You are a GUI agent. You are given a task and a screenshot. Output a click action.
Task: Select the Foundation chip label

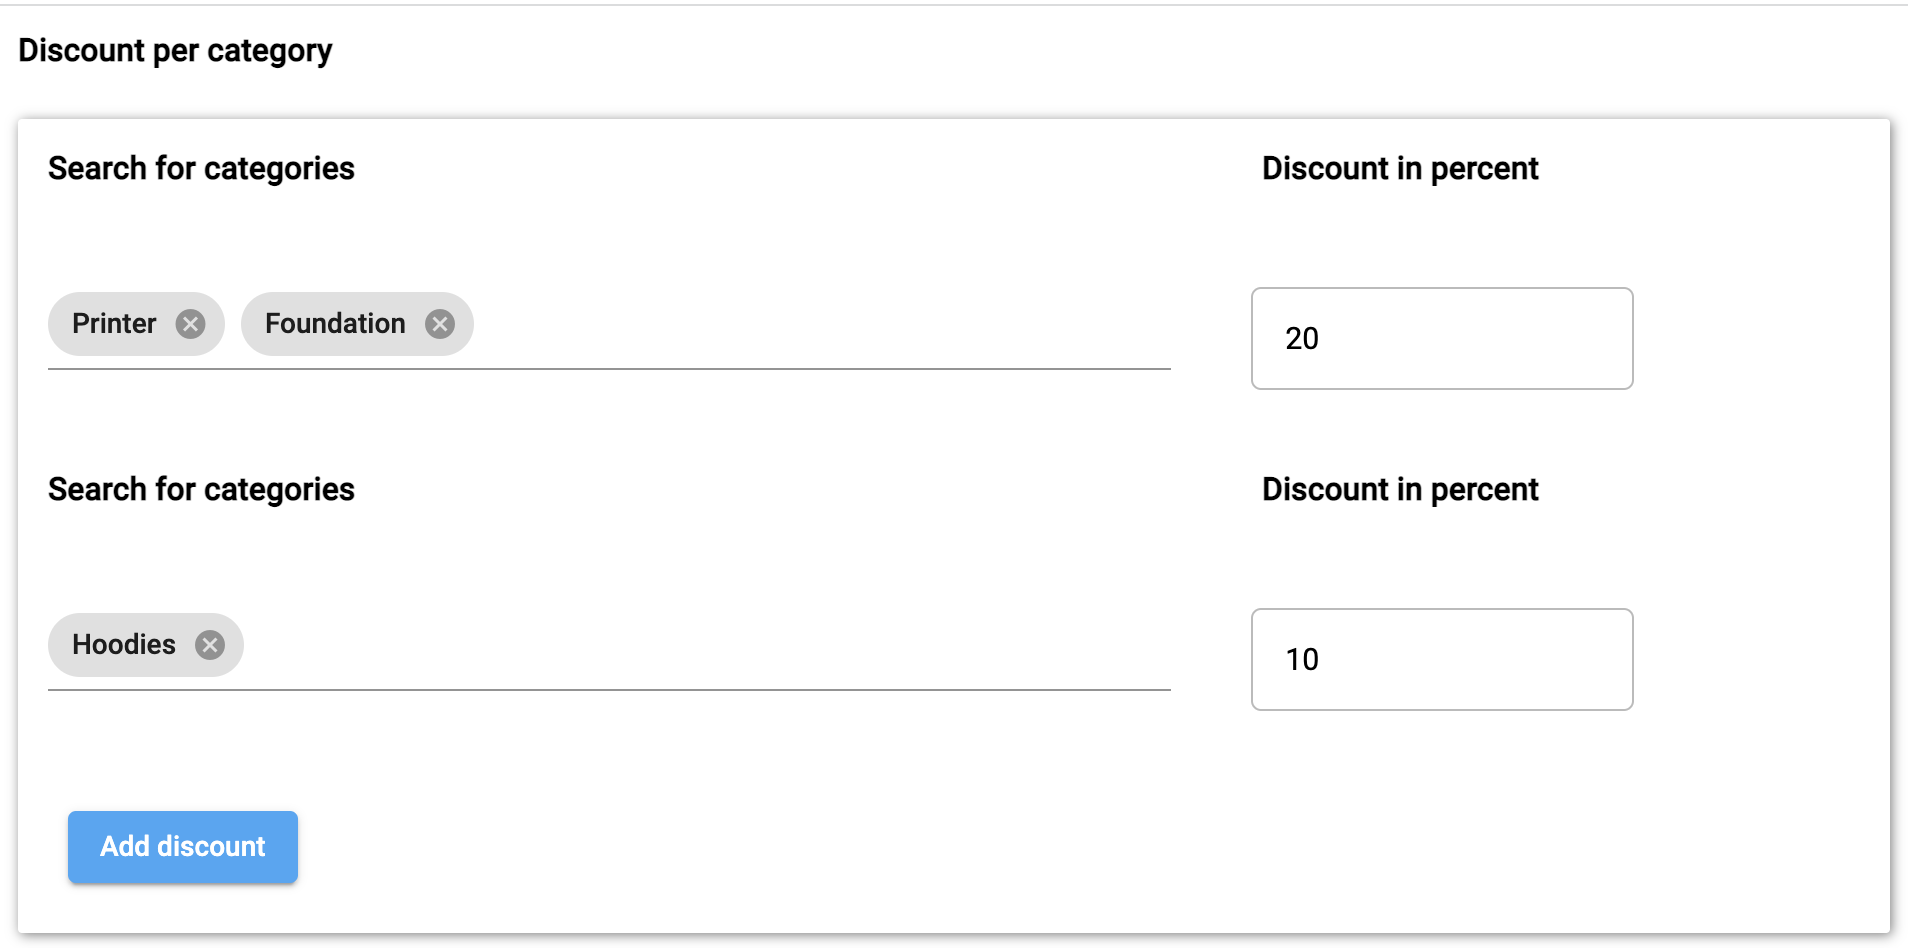[335, 324]
